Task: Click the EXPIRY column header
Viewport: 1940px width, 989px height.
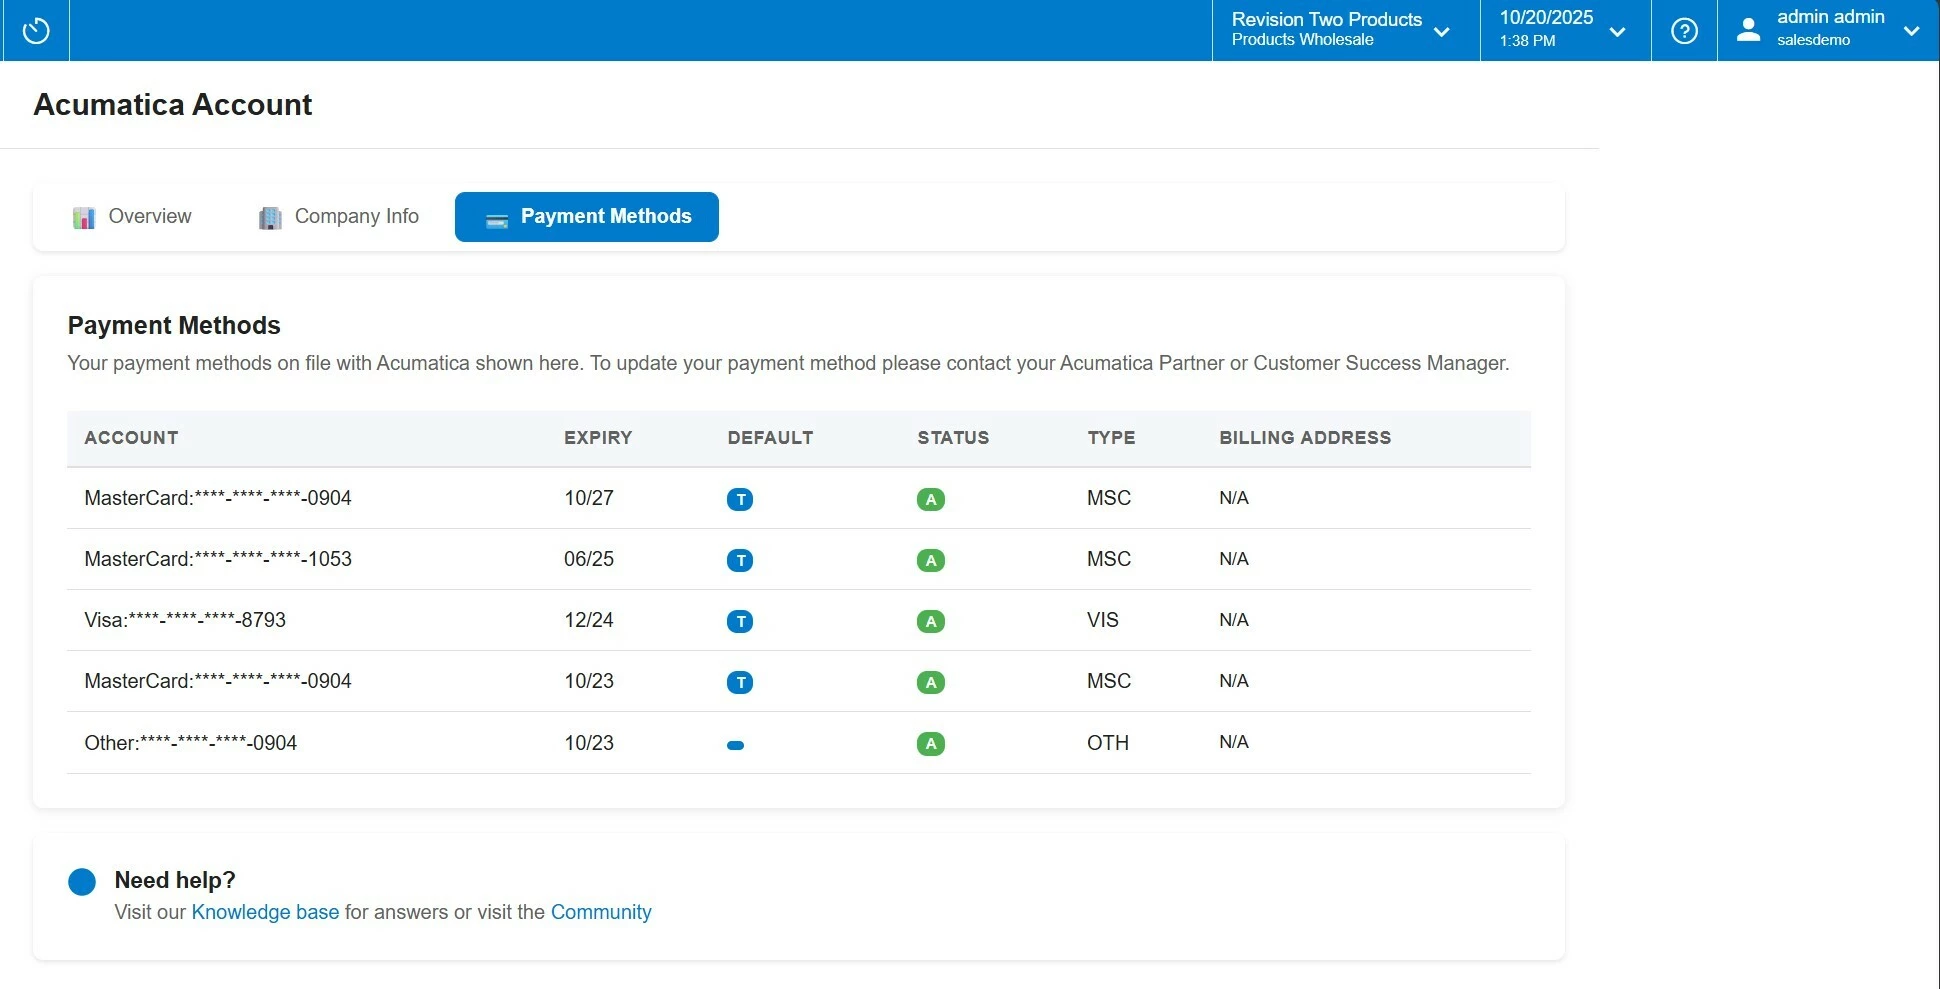Action: pyautogui.click(x=598, y=438)
